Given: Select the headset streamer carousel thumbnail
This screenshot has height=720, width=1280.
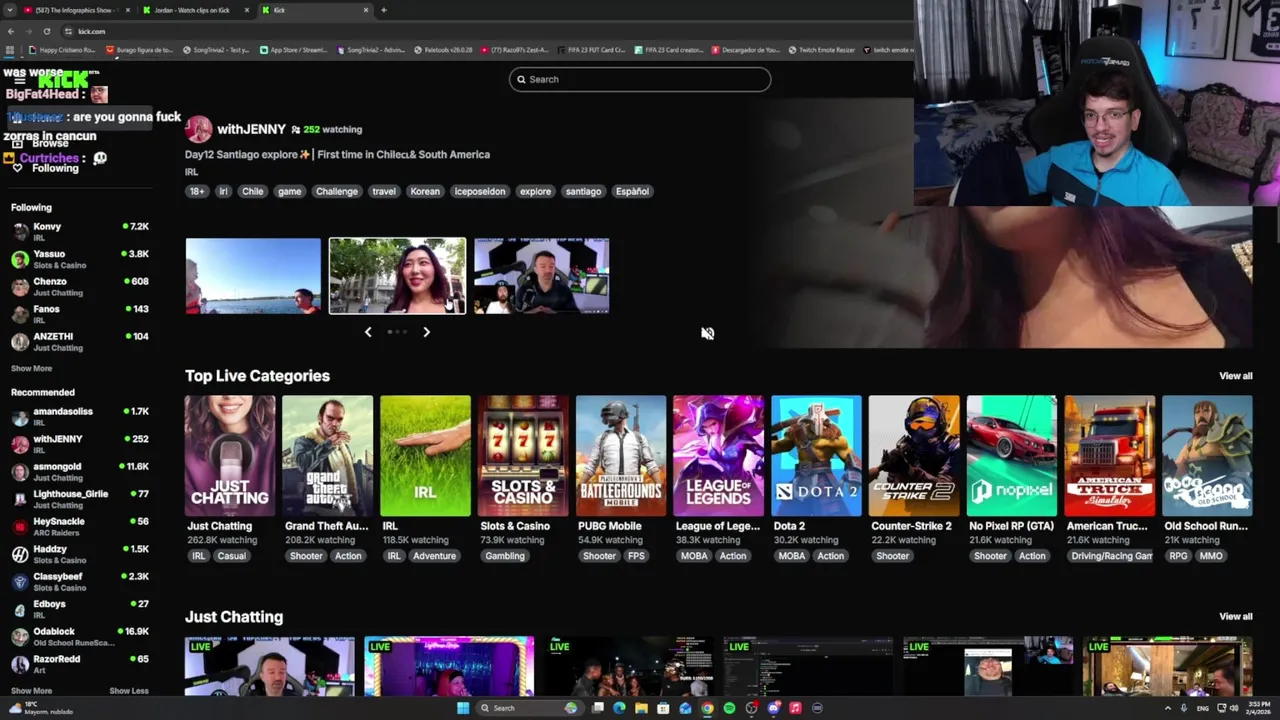Looking at the screenshot, I should click(541, 276).
